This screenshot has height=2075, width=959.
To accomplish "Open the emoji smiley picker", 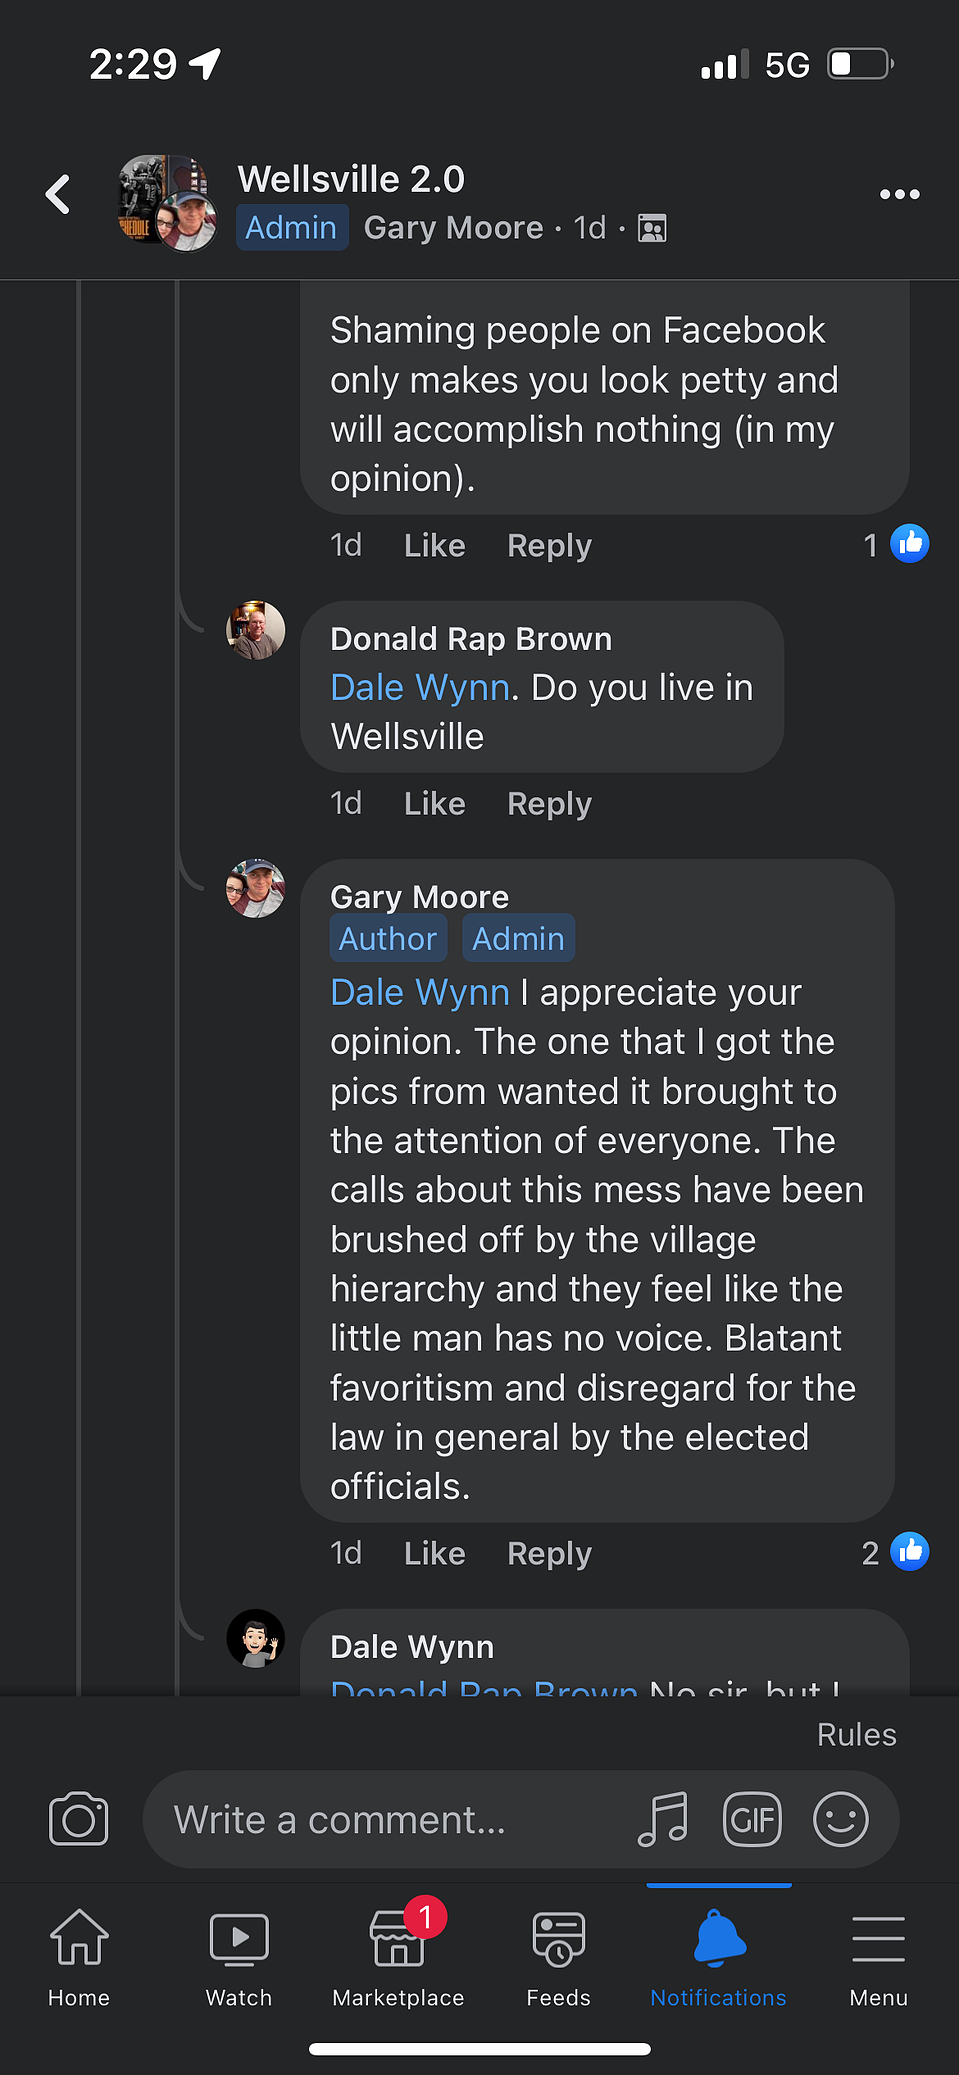I will point(841,1819).
